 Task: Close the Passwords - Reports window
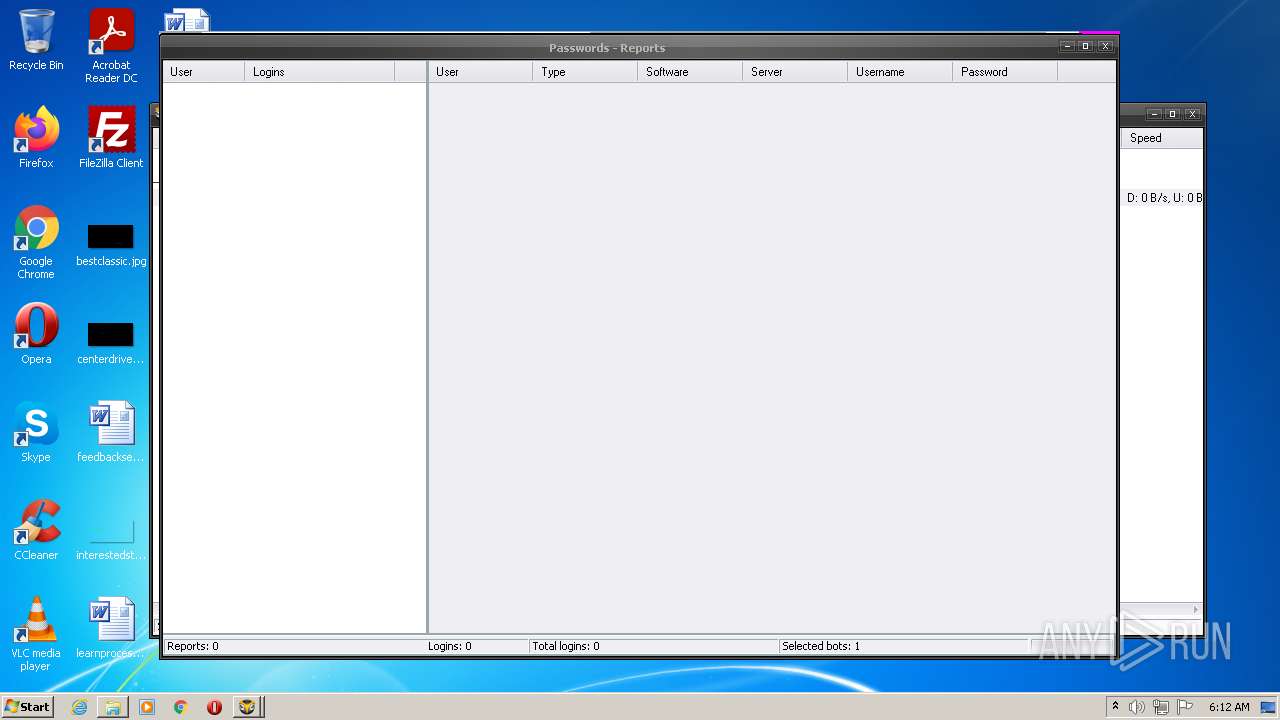point(1105,46)
